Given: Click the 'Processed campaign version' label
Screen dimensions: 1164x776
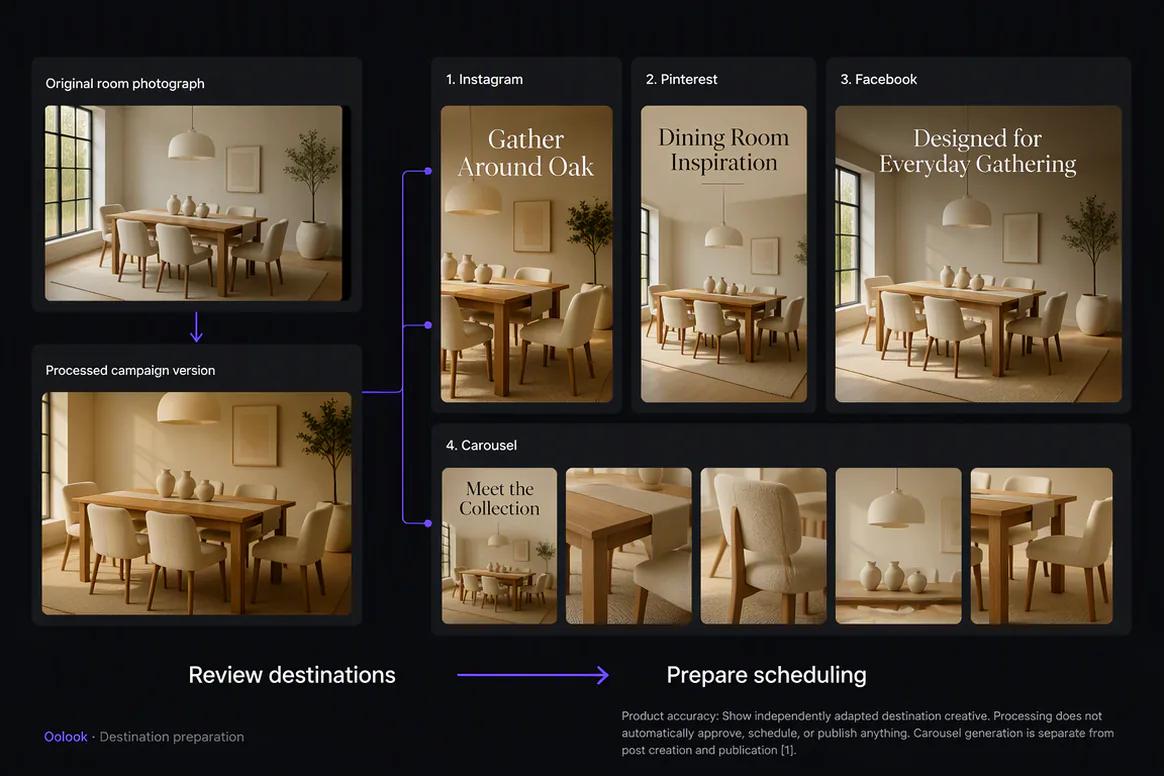Looking at the screenshot, I should pos(130,371).
